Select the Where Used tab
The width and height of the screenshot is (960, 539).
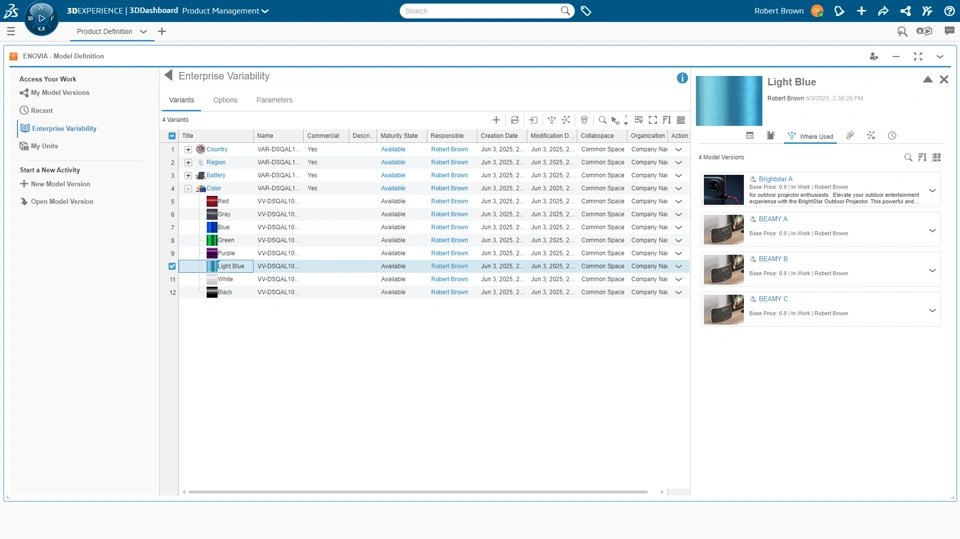click(810, 136)
